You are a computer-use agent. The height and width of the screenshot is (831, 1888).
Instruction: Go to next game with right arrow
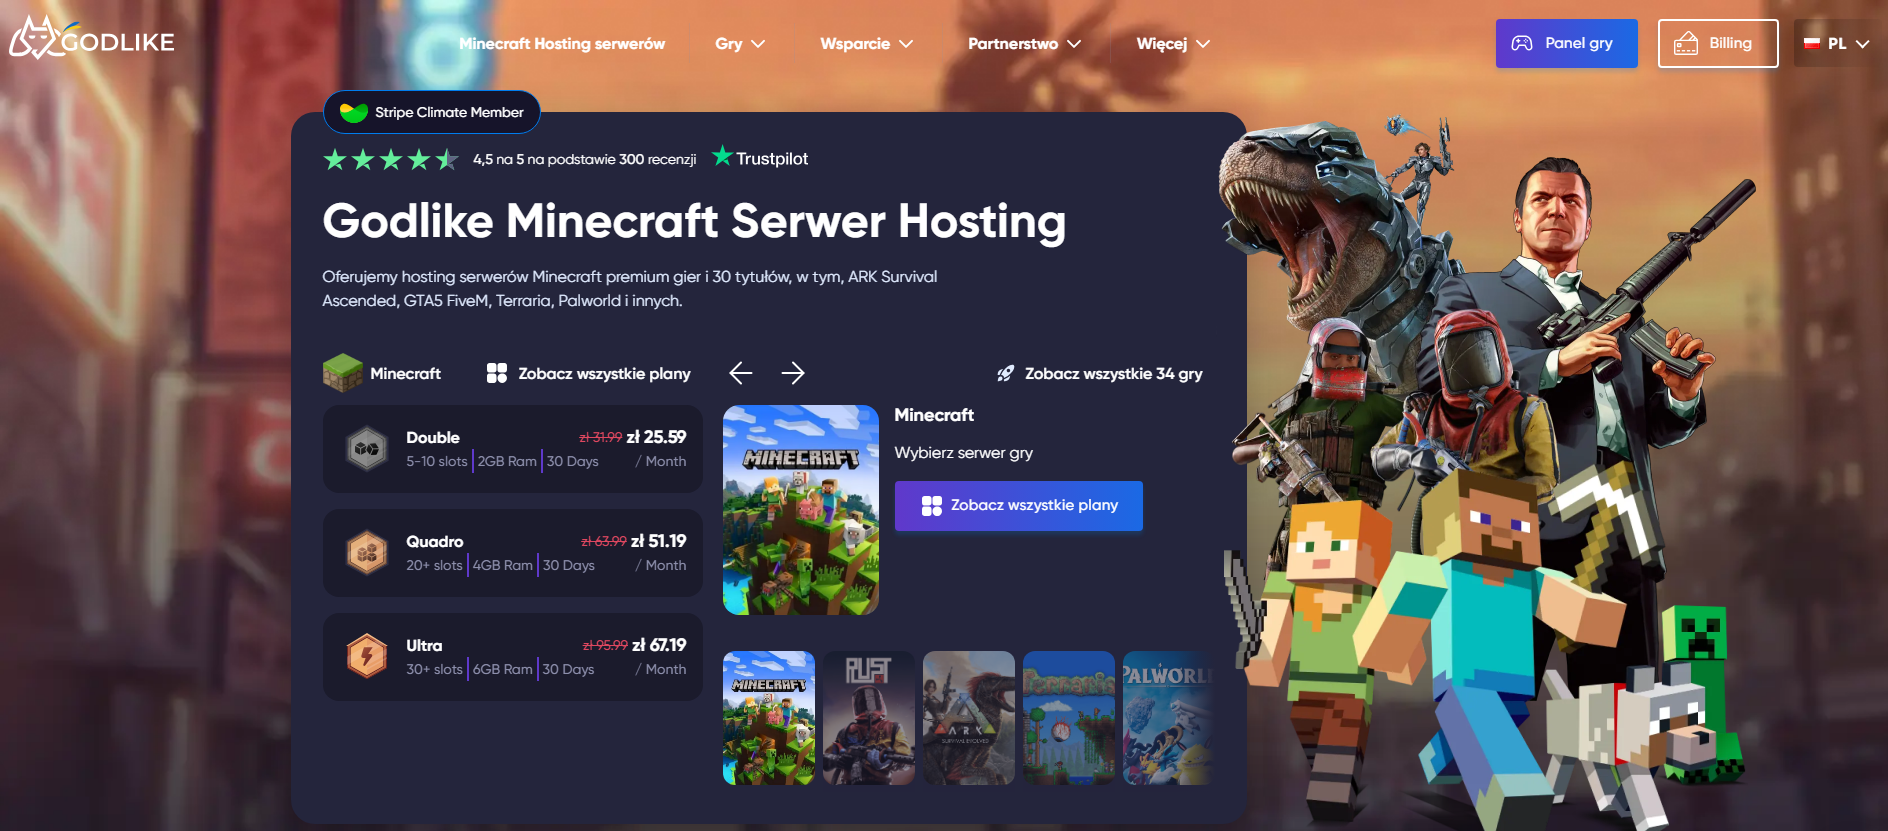pyautogui.click(x=793, y=373)
